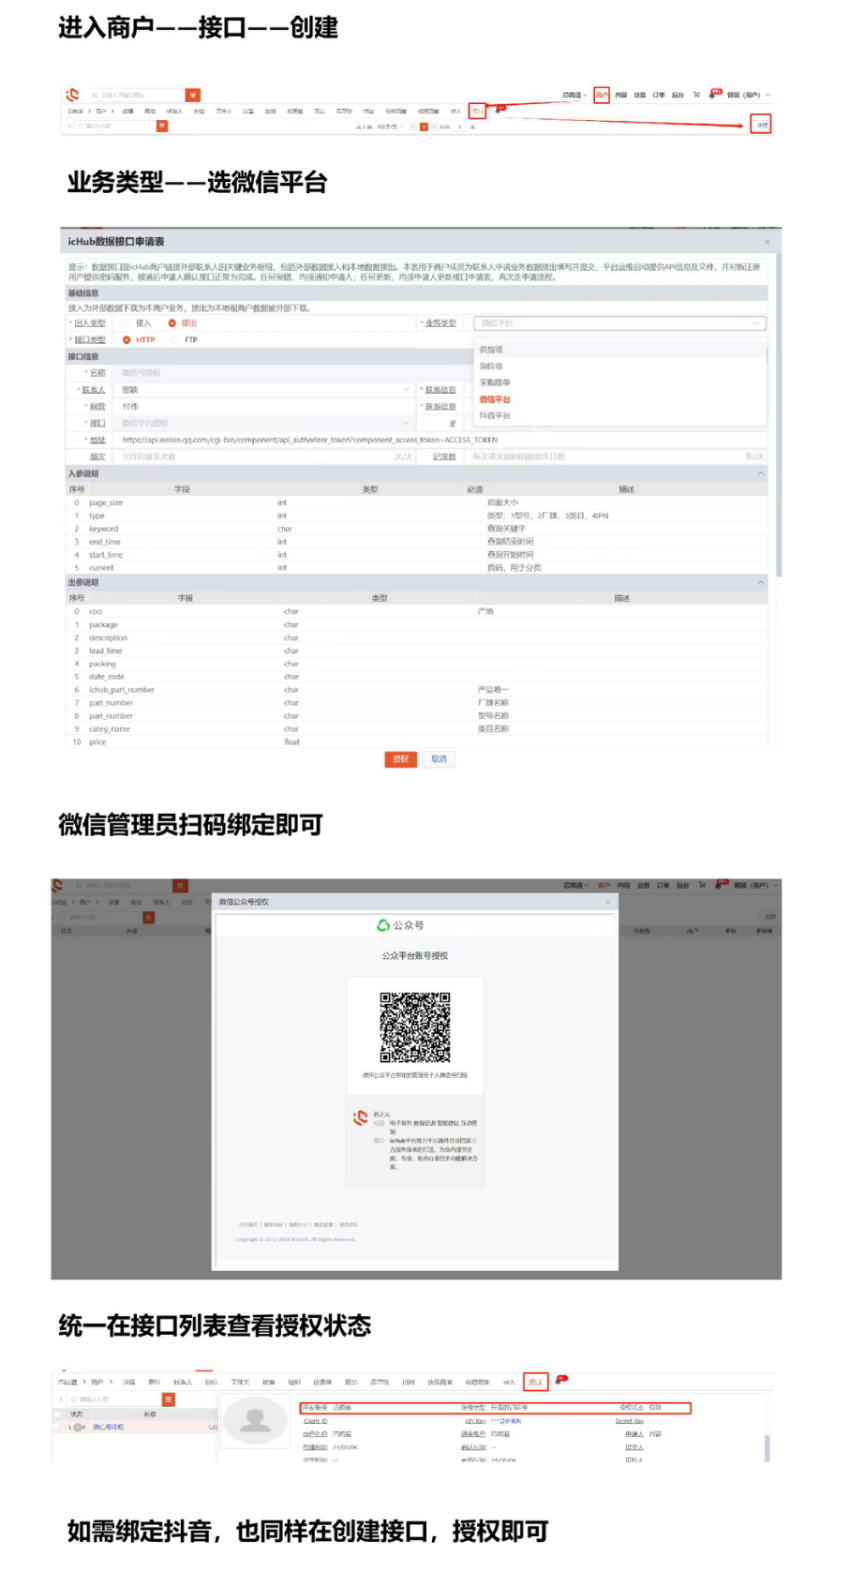Click the Client ID link
The image size is (851, 1571).
tap(315, 1421)
